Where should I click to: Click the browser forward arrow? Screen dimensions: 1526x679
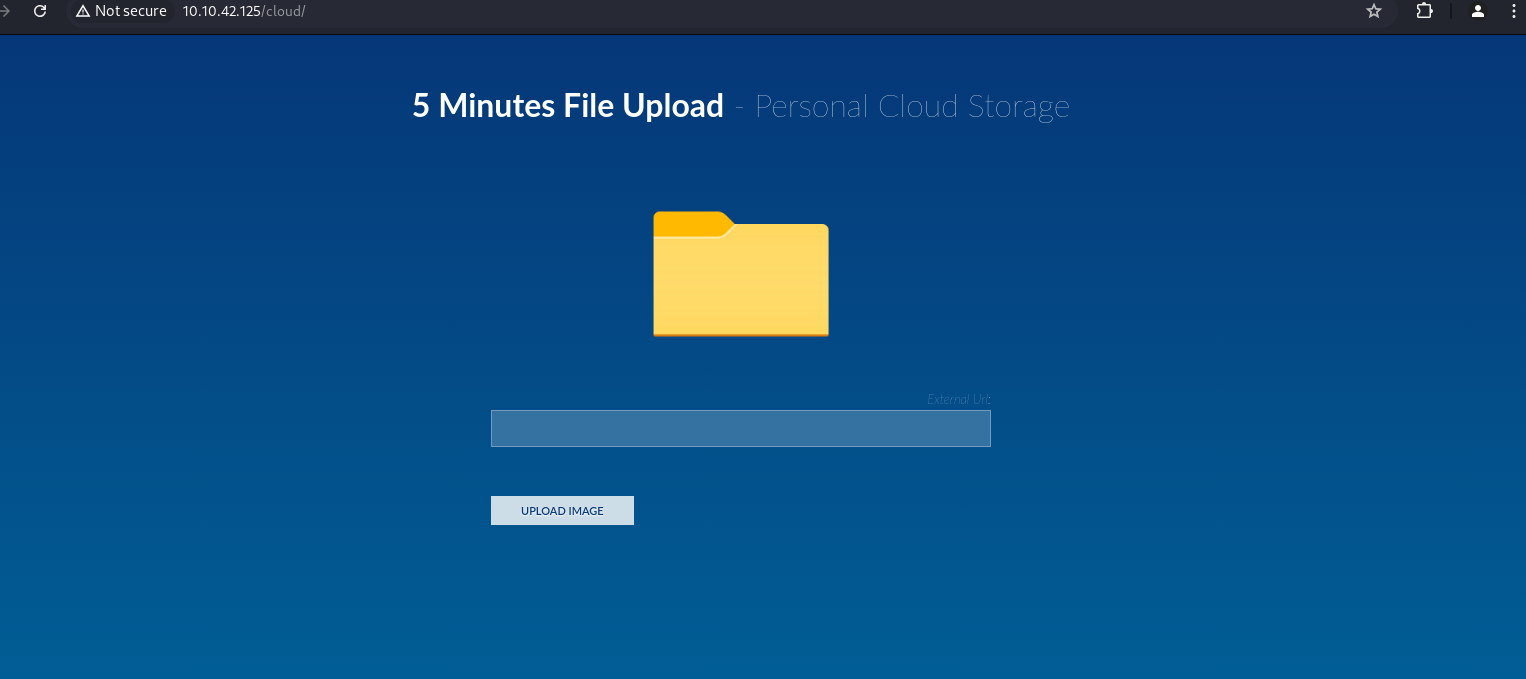pyautogui.click(x=5, y=11)
